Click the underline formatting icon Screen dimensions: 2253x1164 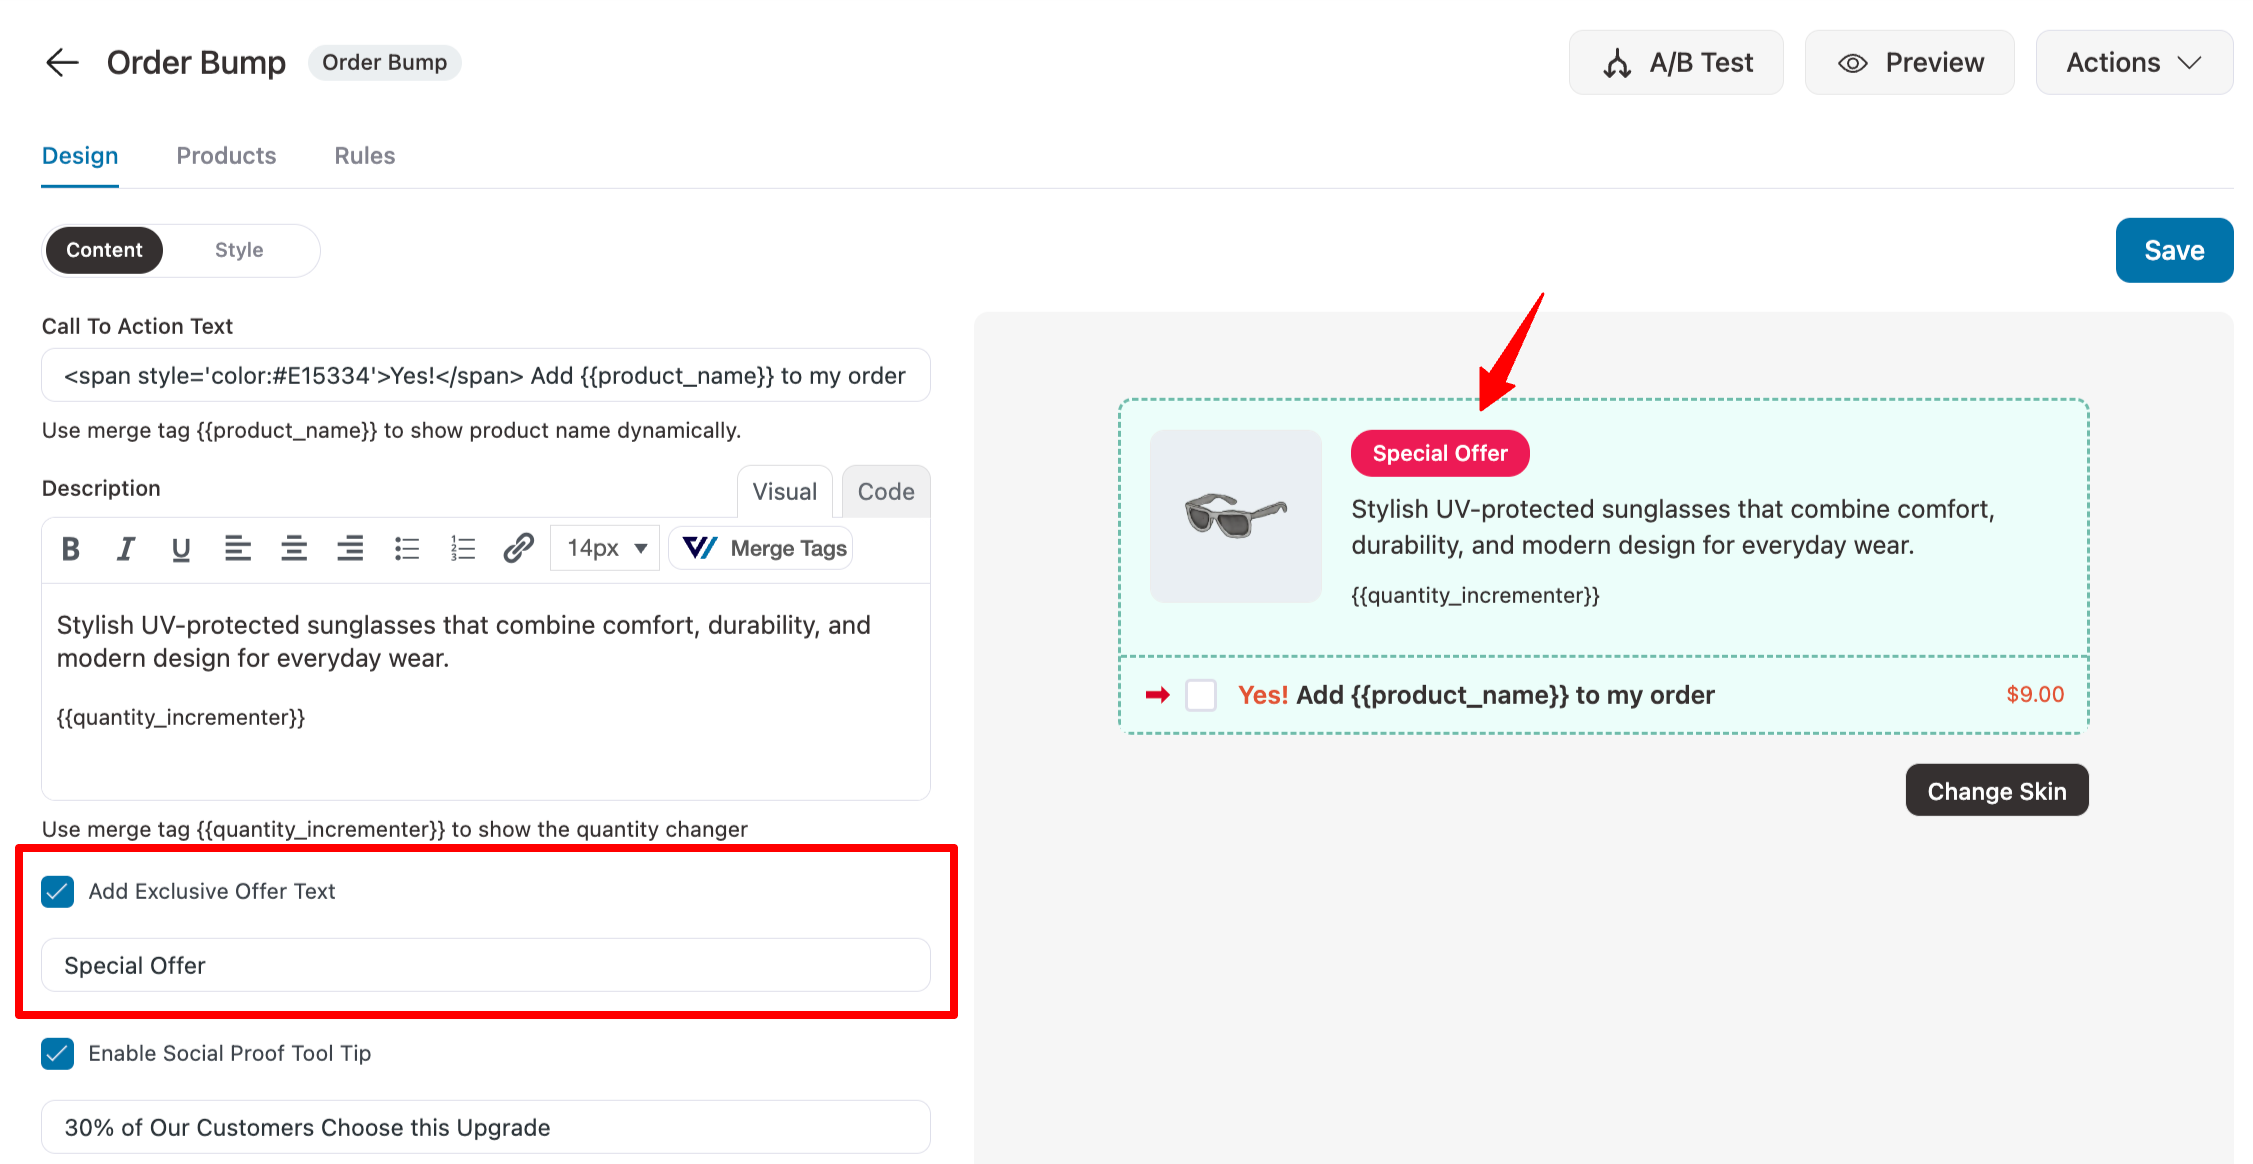click(x=181, y=548)
